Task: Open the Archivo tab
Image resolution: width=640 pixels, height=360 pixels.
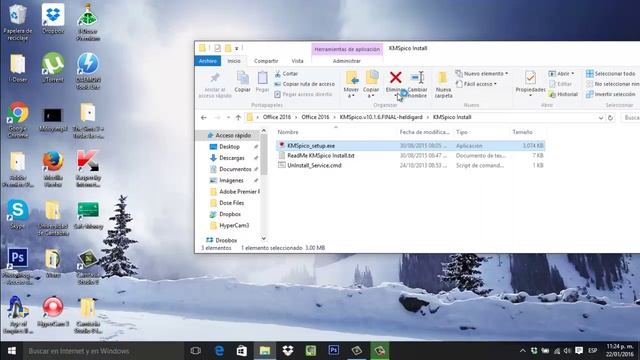Action: [x=208, y=61]
